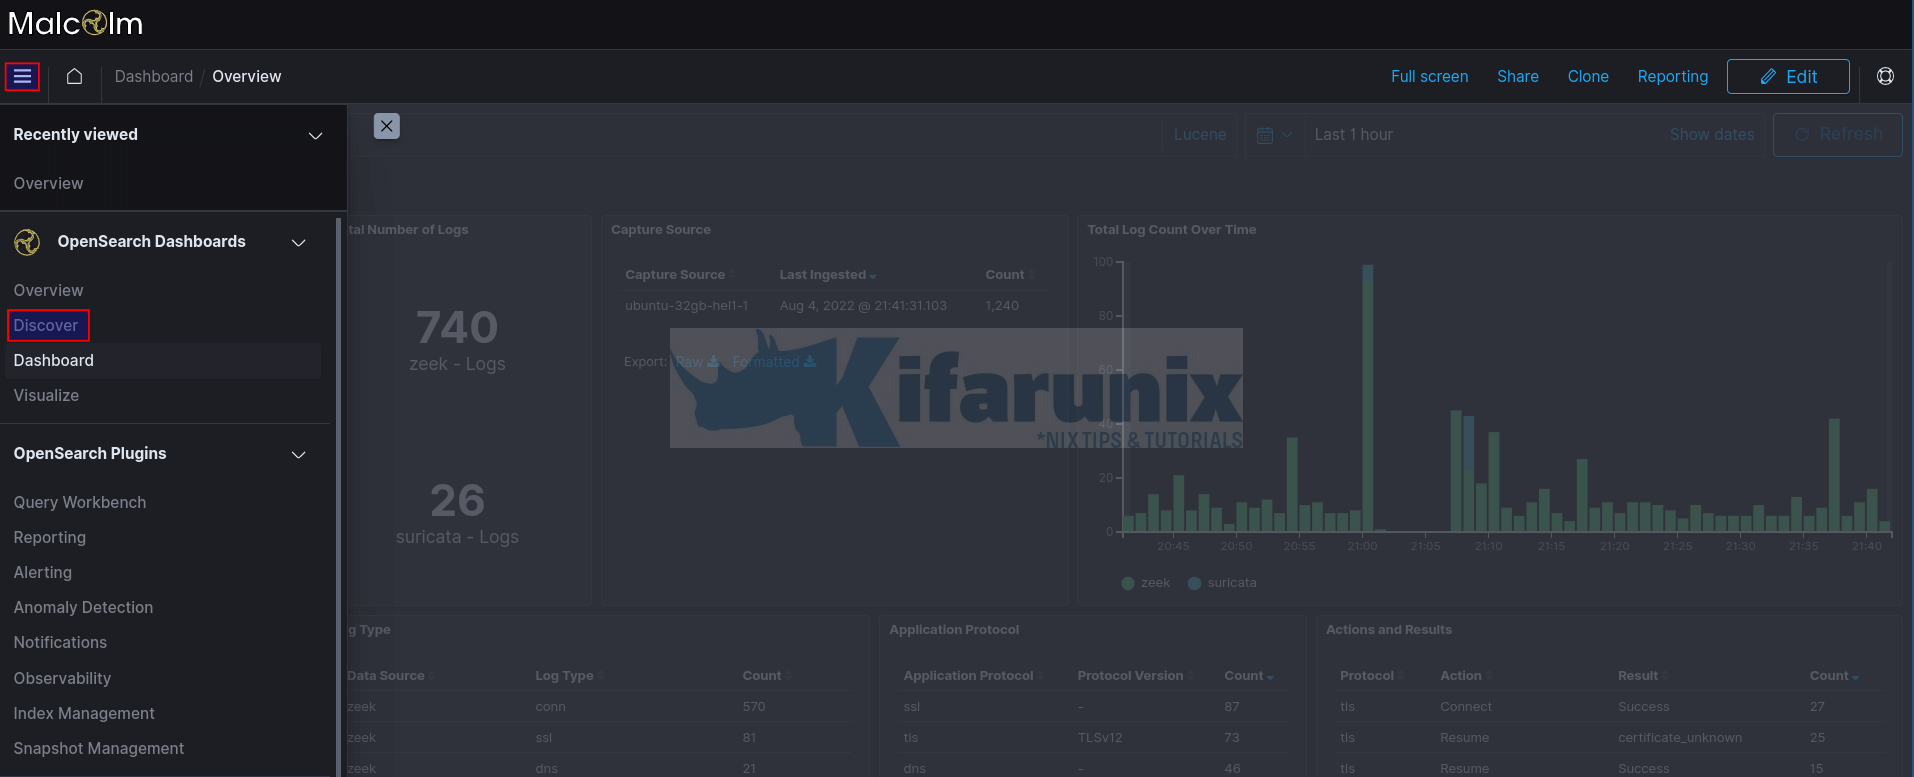
Task: Open the help globe icon
Action: pos(1885,77)
